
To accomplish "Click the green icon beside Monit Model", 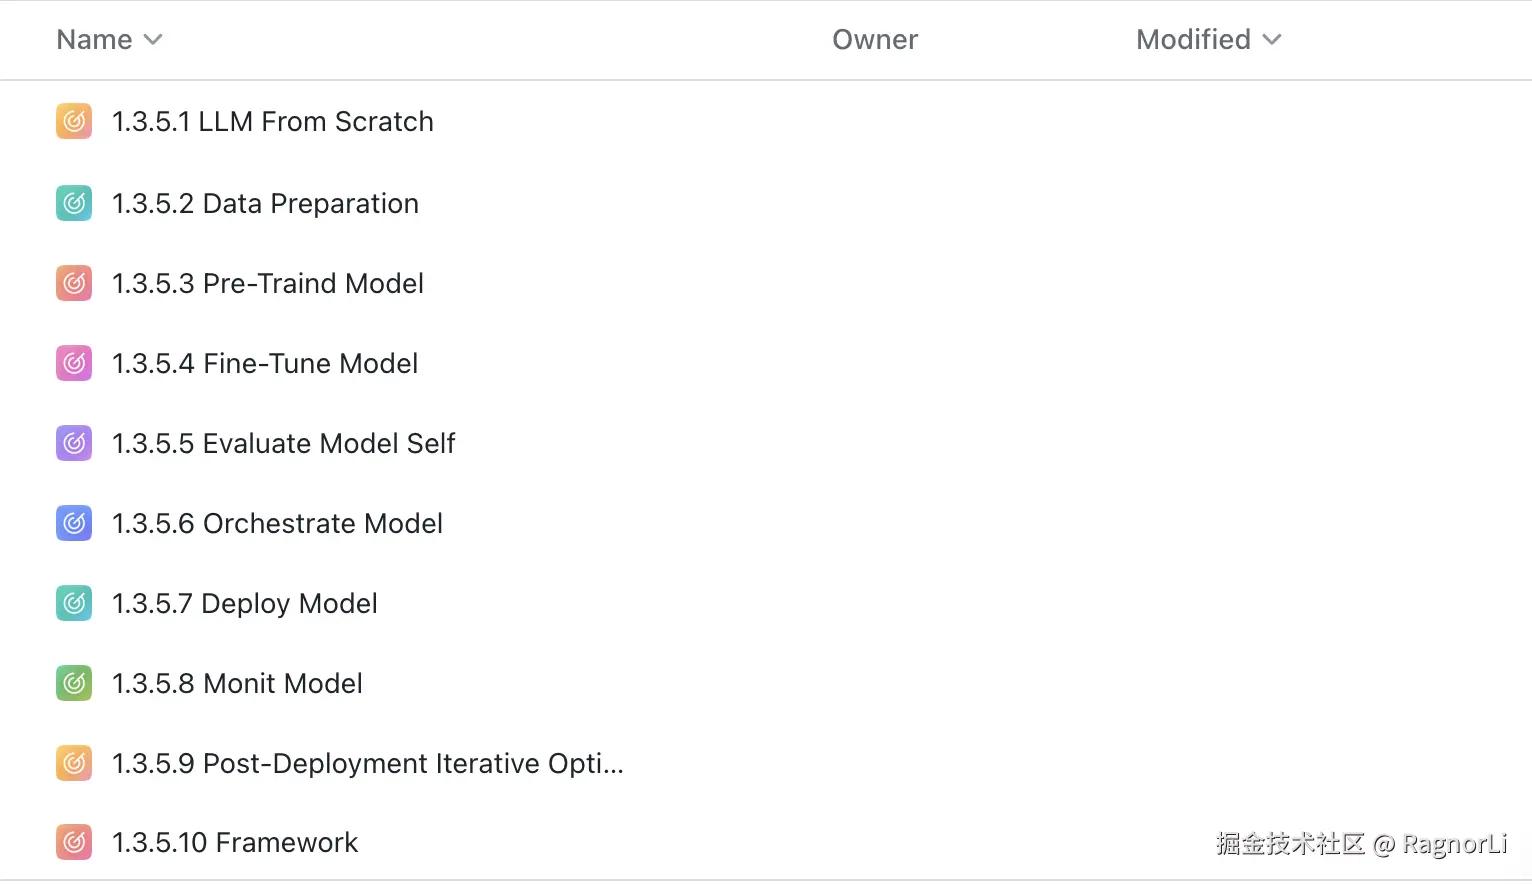I will 74,684.
